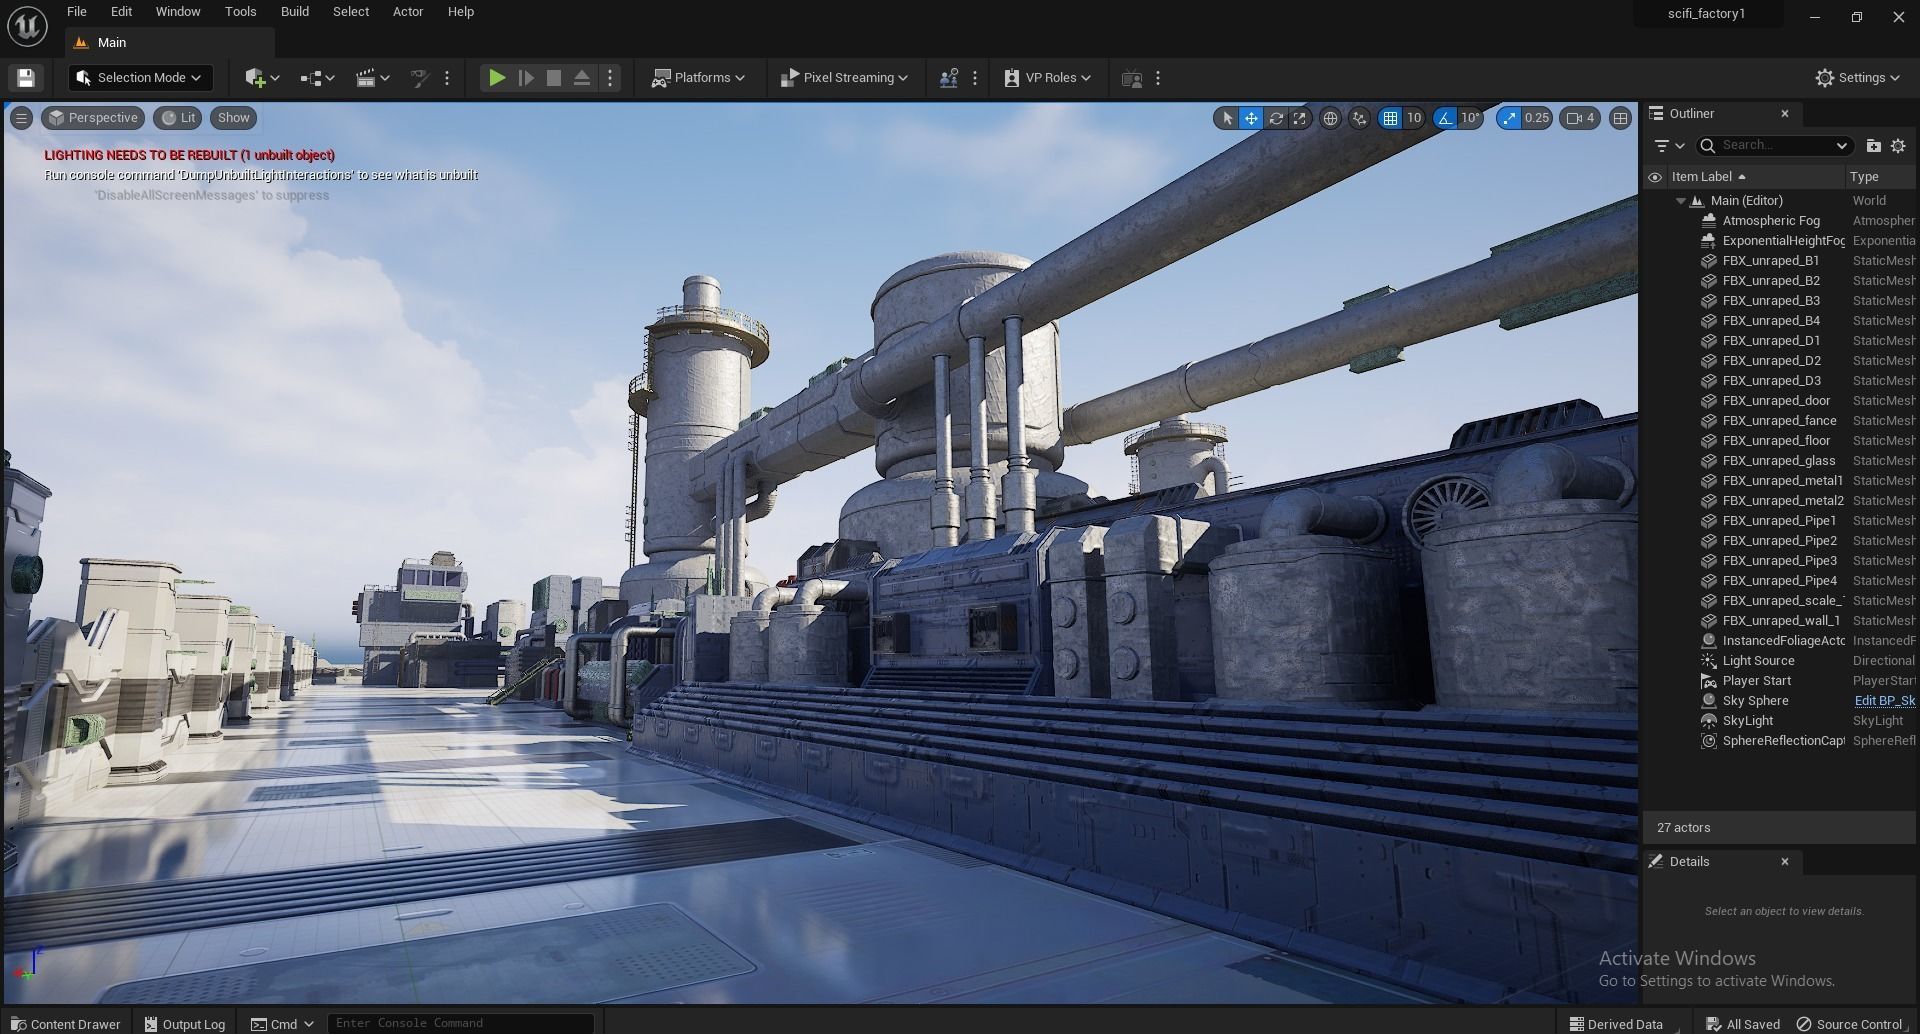1920x1034 pixels.
Task: Open the cinematics clapperboard dropdown
Action: [372, 78]
